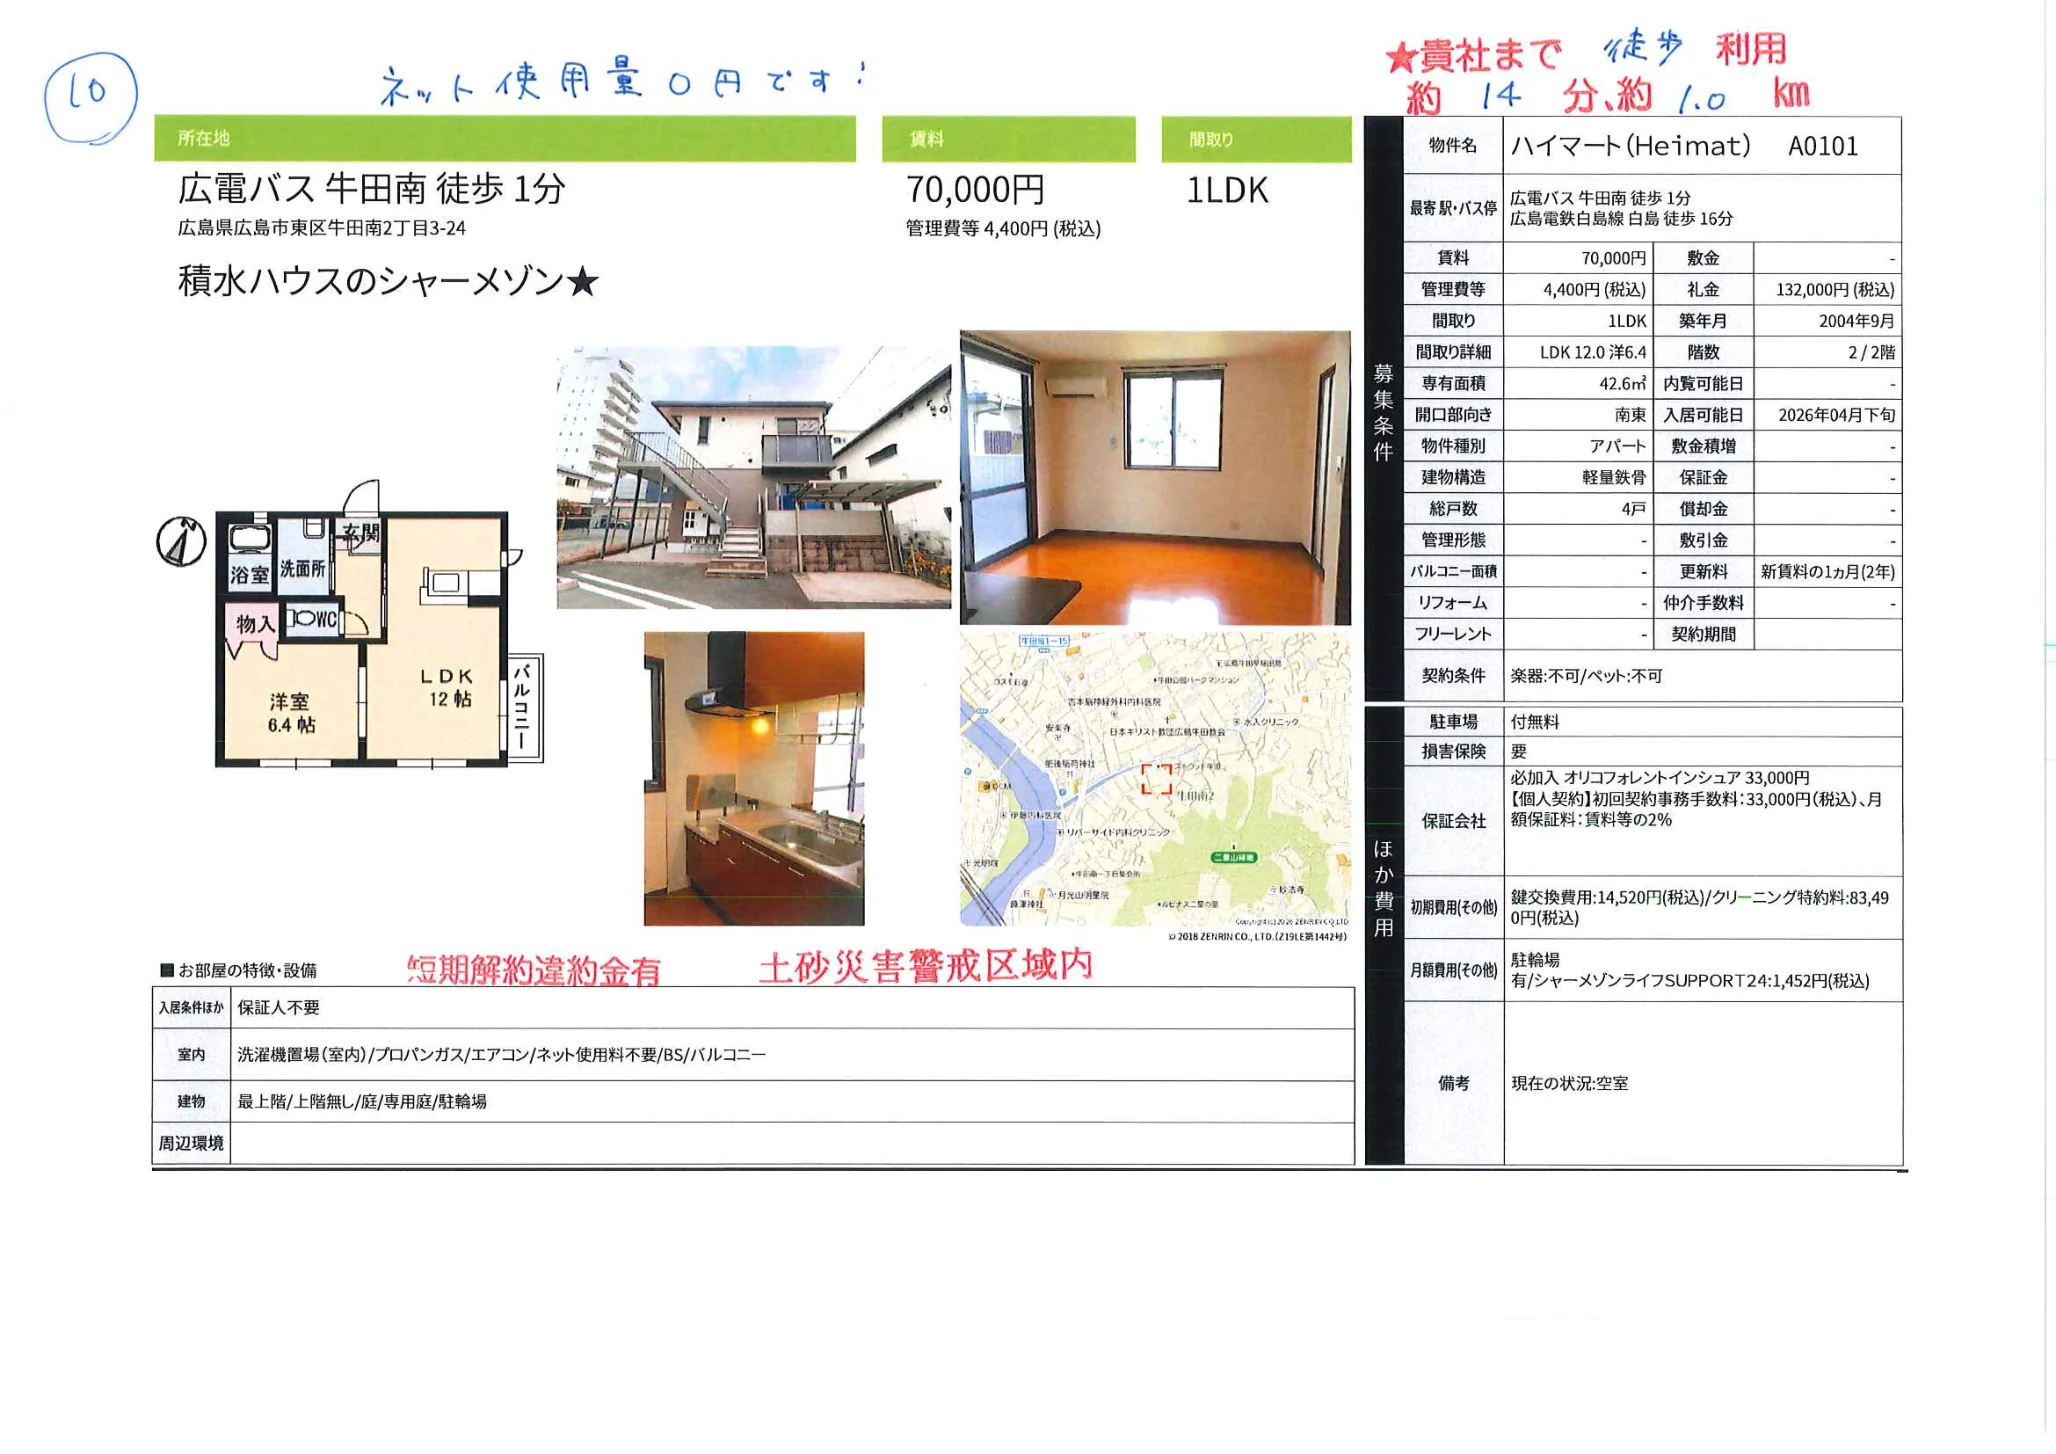Click the 浴室 label on floor plan

(x=249, y=574)
